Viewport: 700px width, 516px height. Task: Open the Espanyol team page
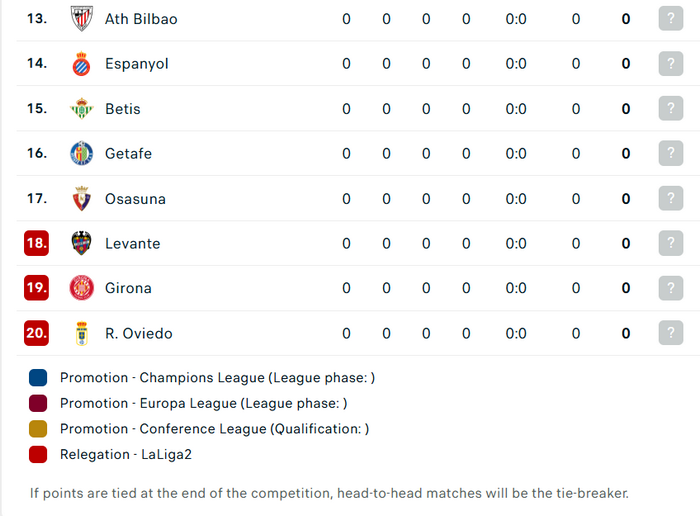[137, 64]
